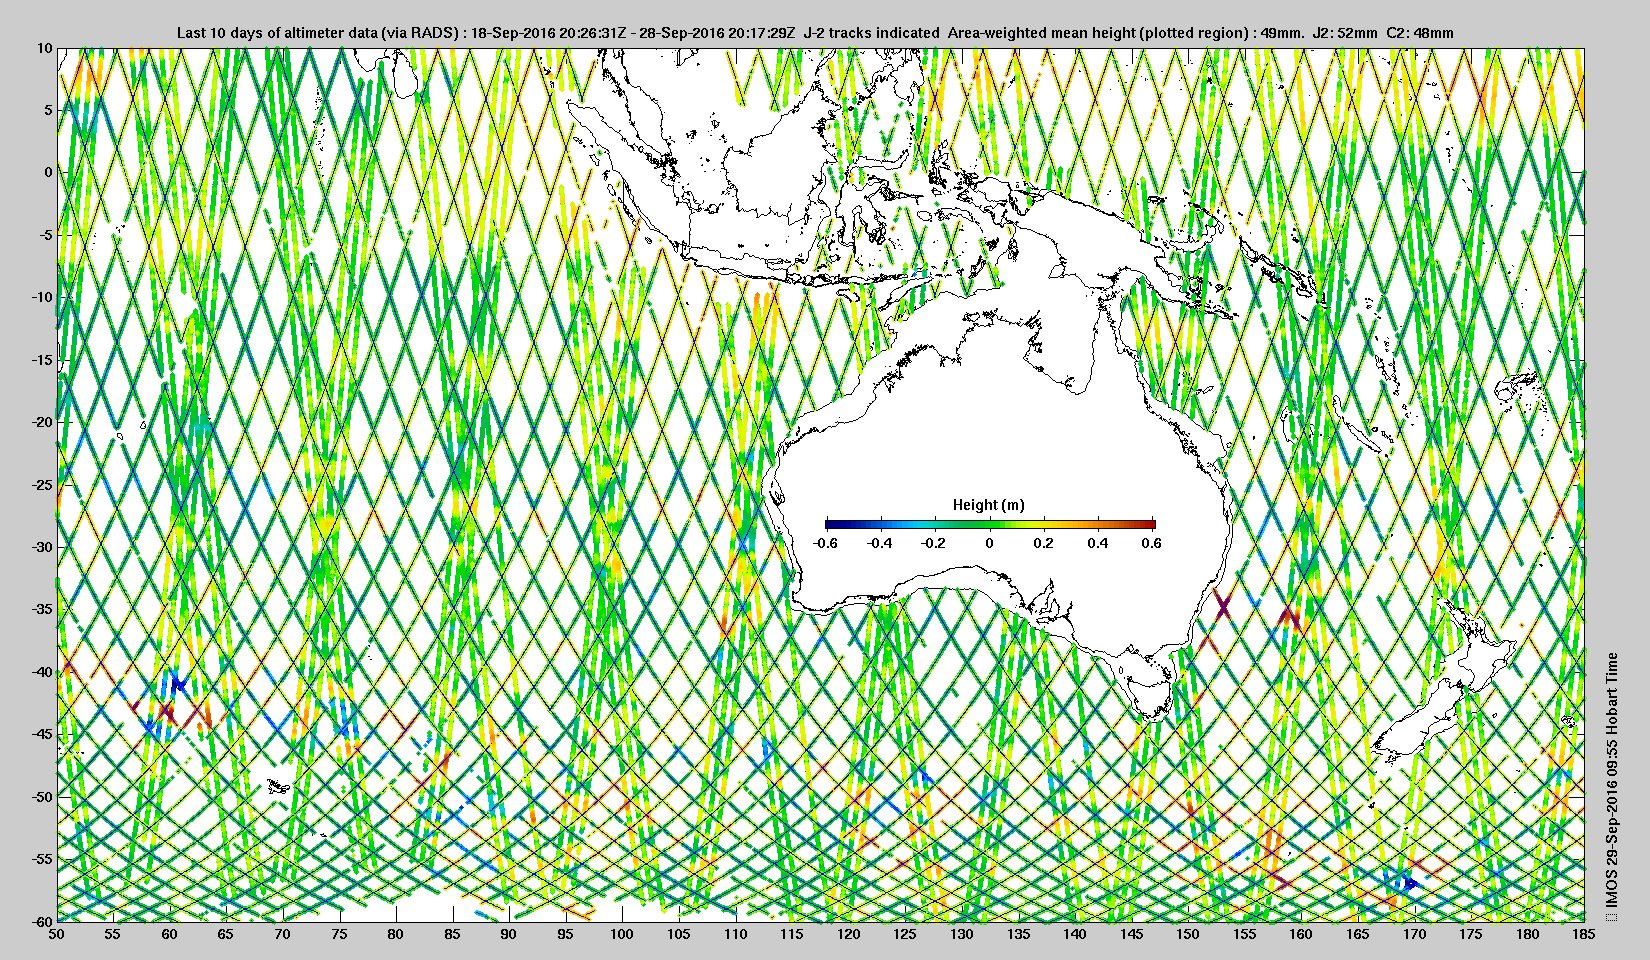Click the plot title text starting 'Last 10 days'
The width and height of the screenshot is (1650, 960).
tap(815, 33)
